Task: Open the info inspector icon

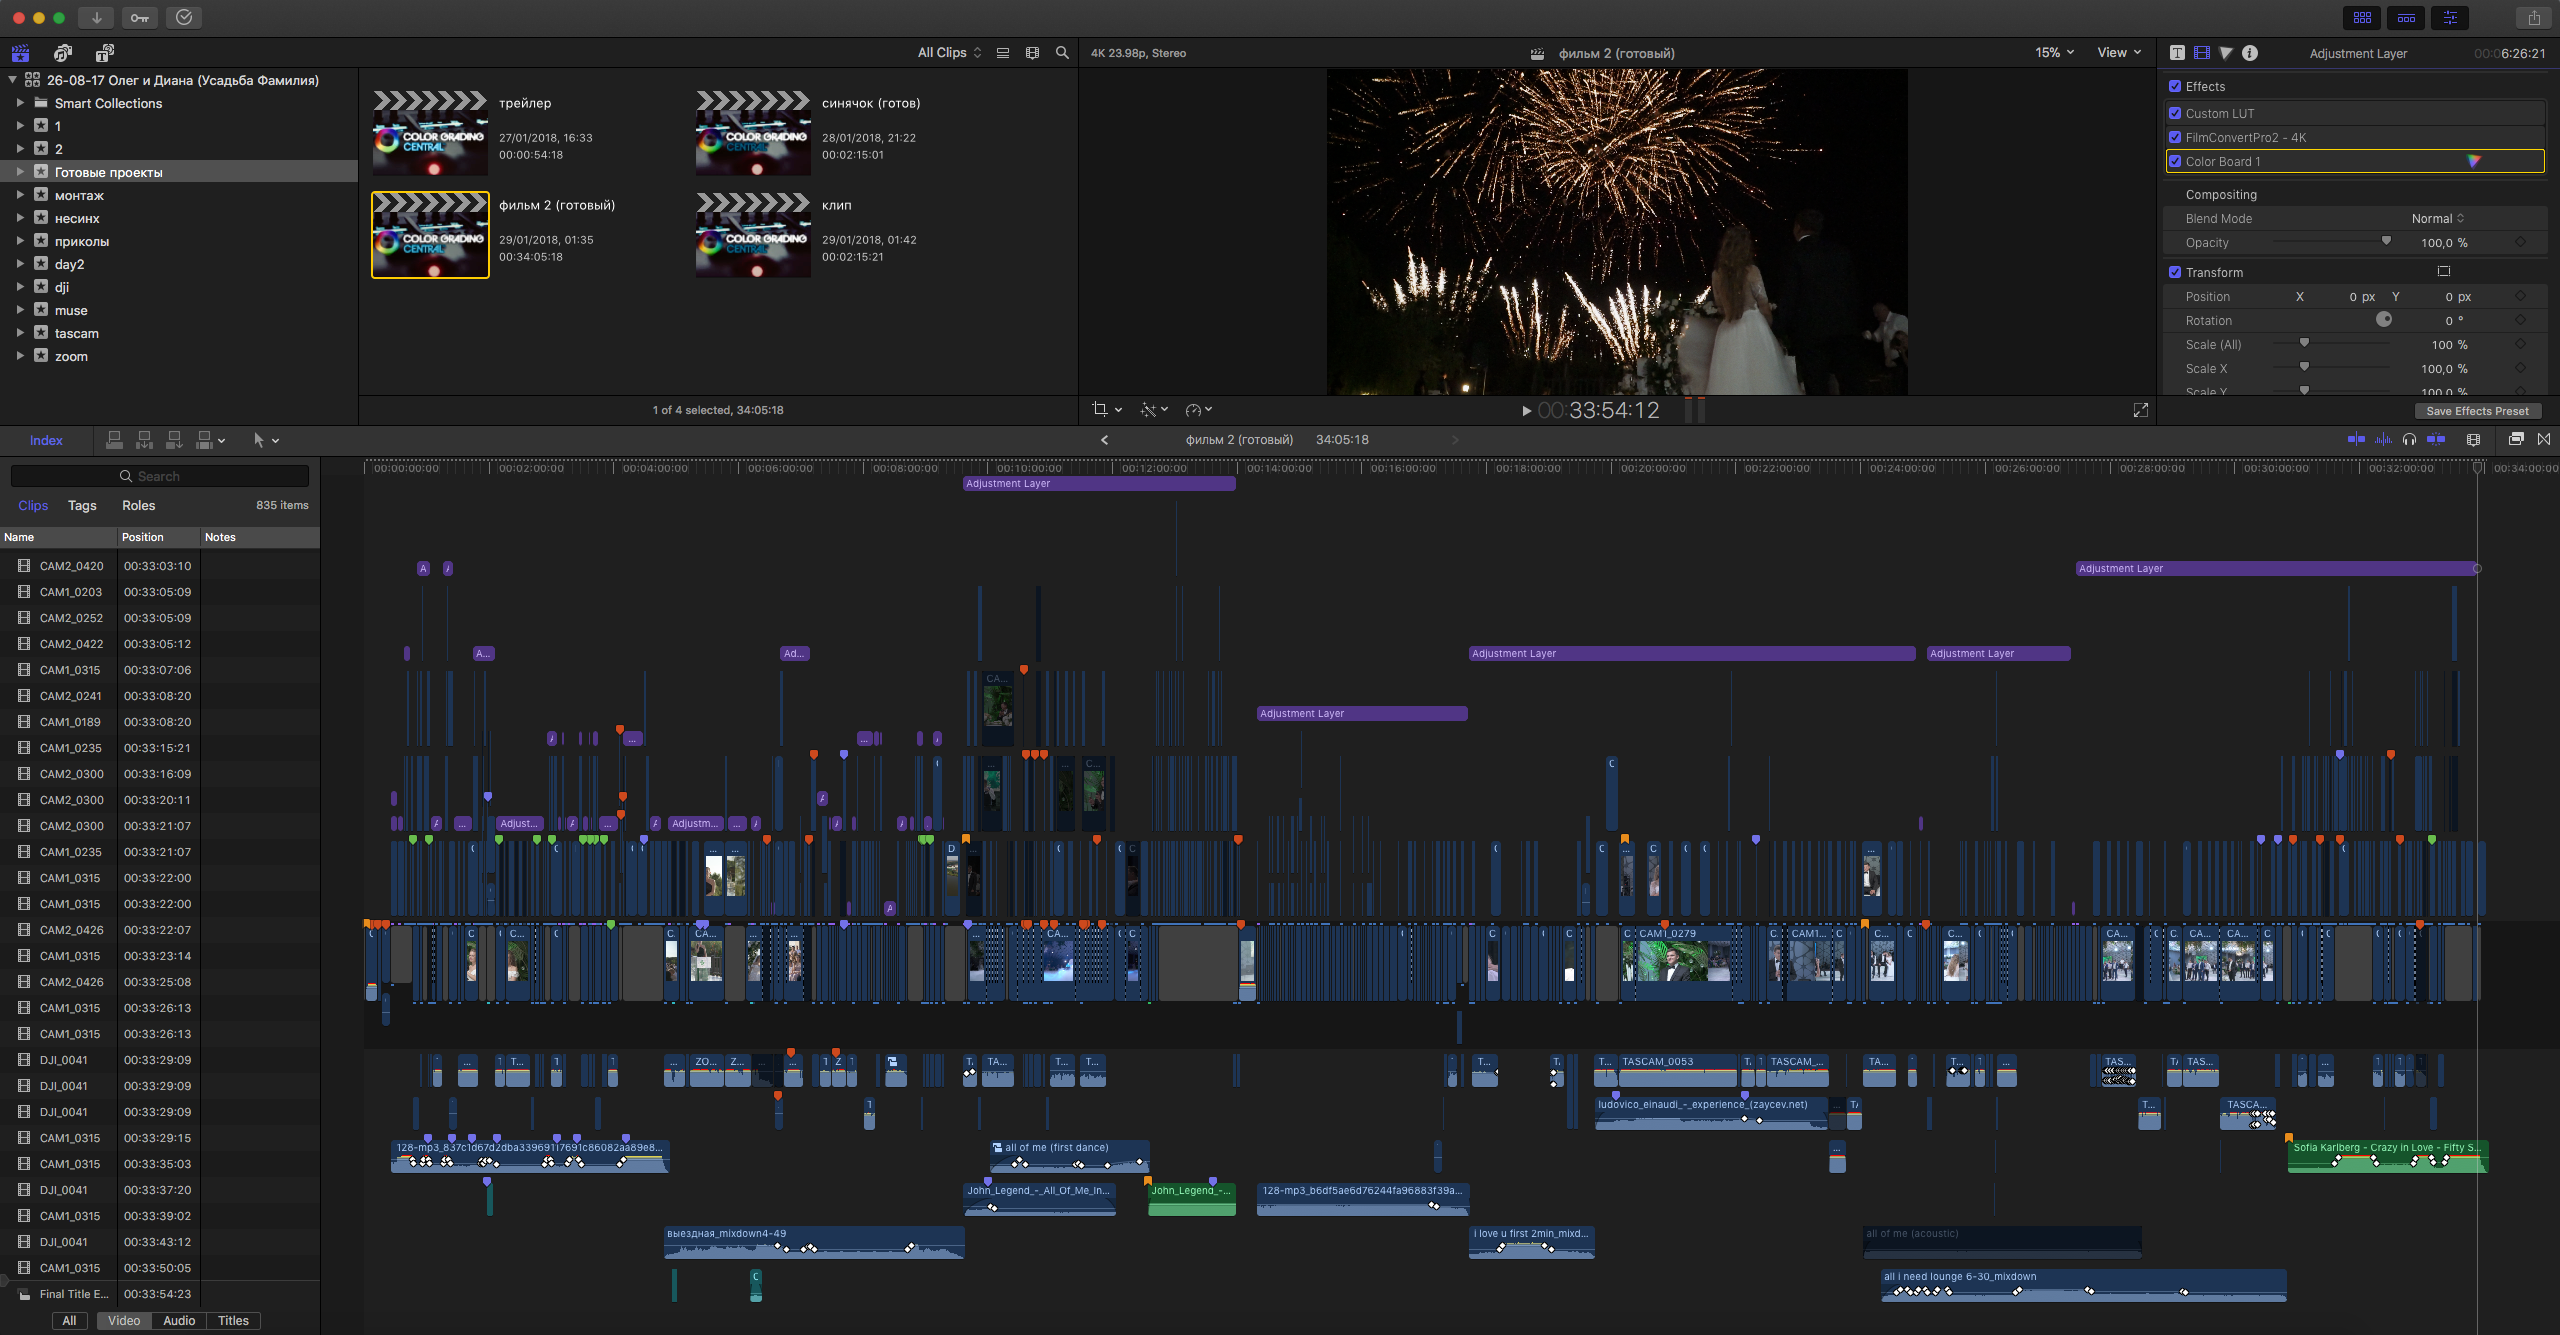Action: (x=2249, y=53)
